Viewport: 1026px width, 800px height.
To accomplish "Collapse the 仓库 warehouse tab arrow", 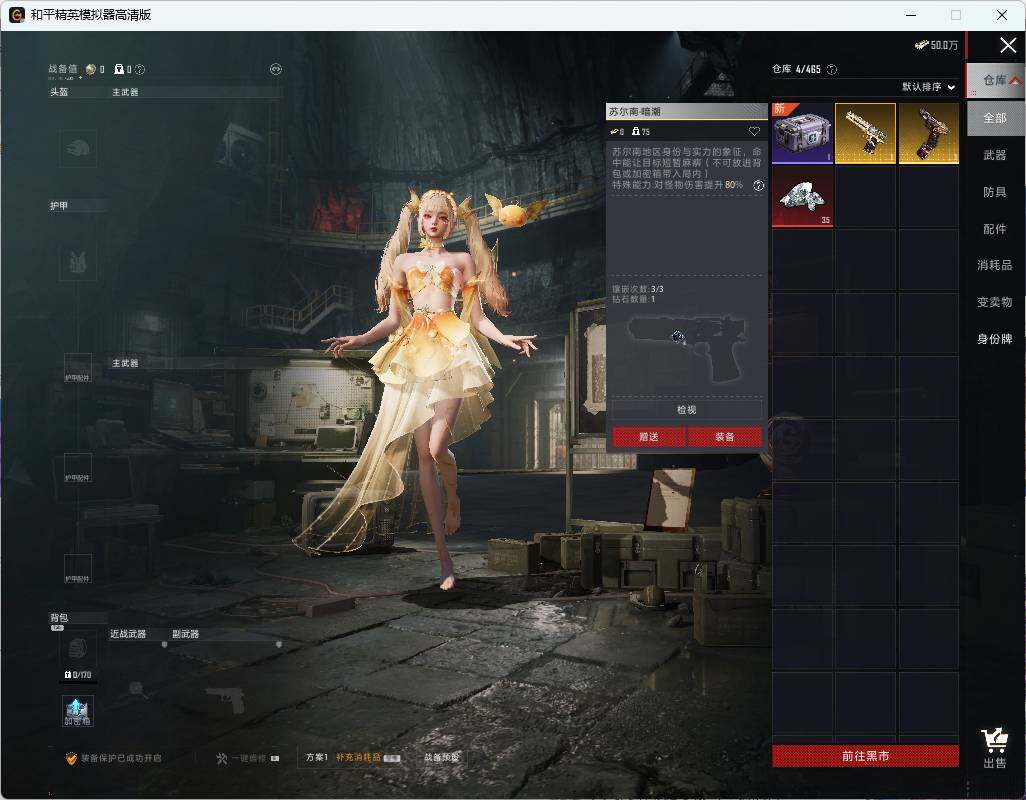I will click(x=1015, y=80).
